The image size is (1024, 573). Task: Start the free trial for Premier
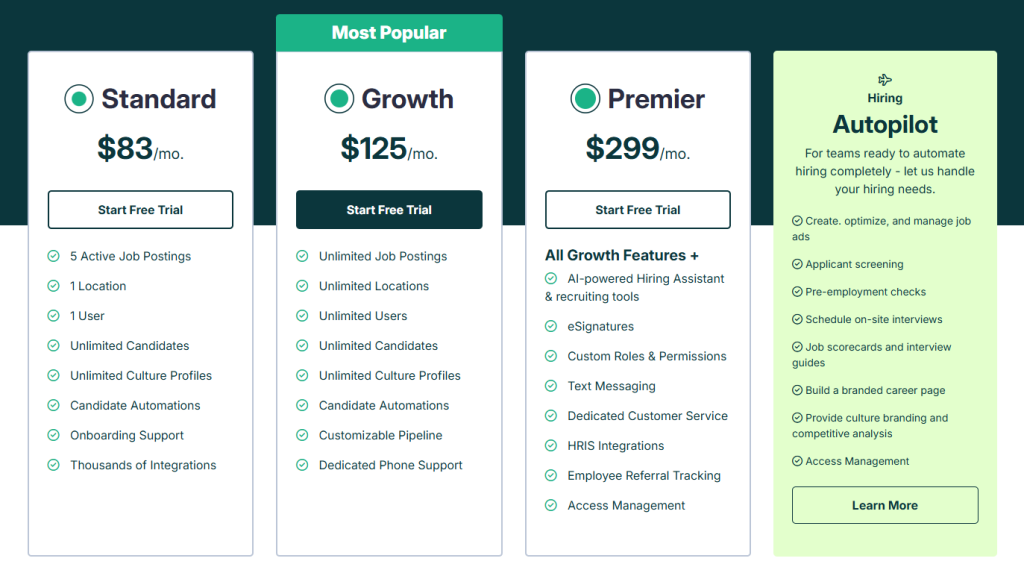pyautogui.click(x=637, y=210)
